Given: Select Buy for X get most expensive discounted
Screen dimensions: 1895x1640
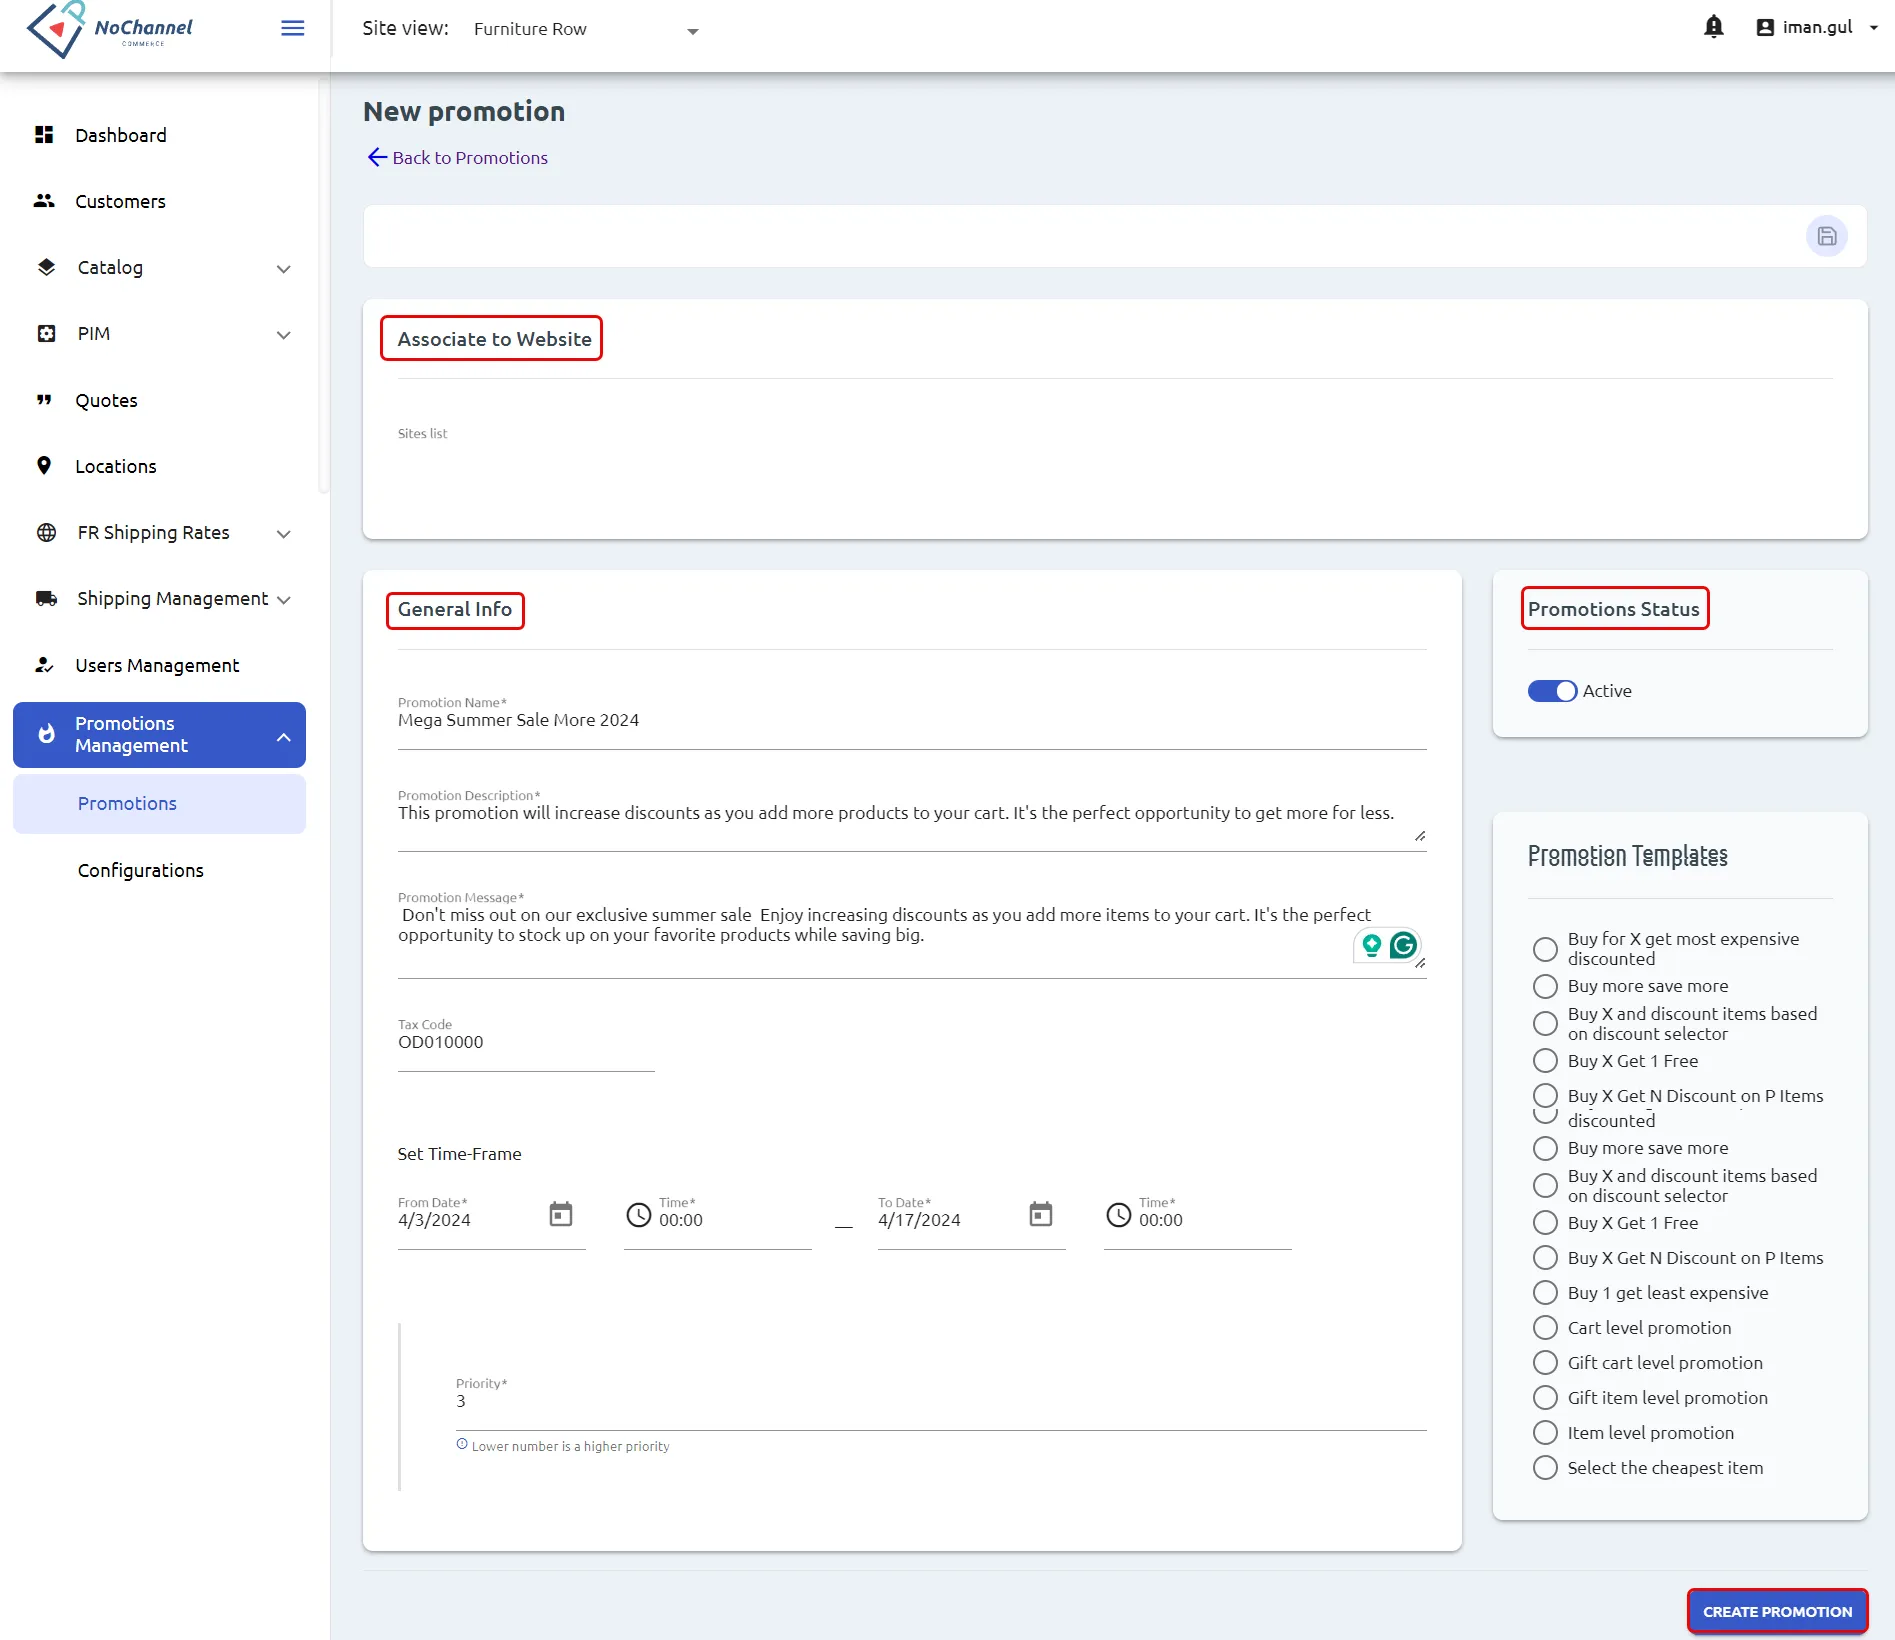Looking at the screenshot, I should coord(1545,949).
